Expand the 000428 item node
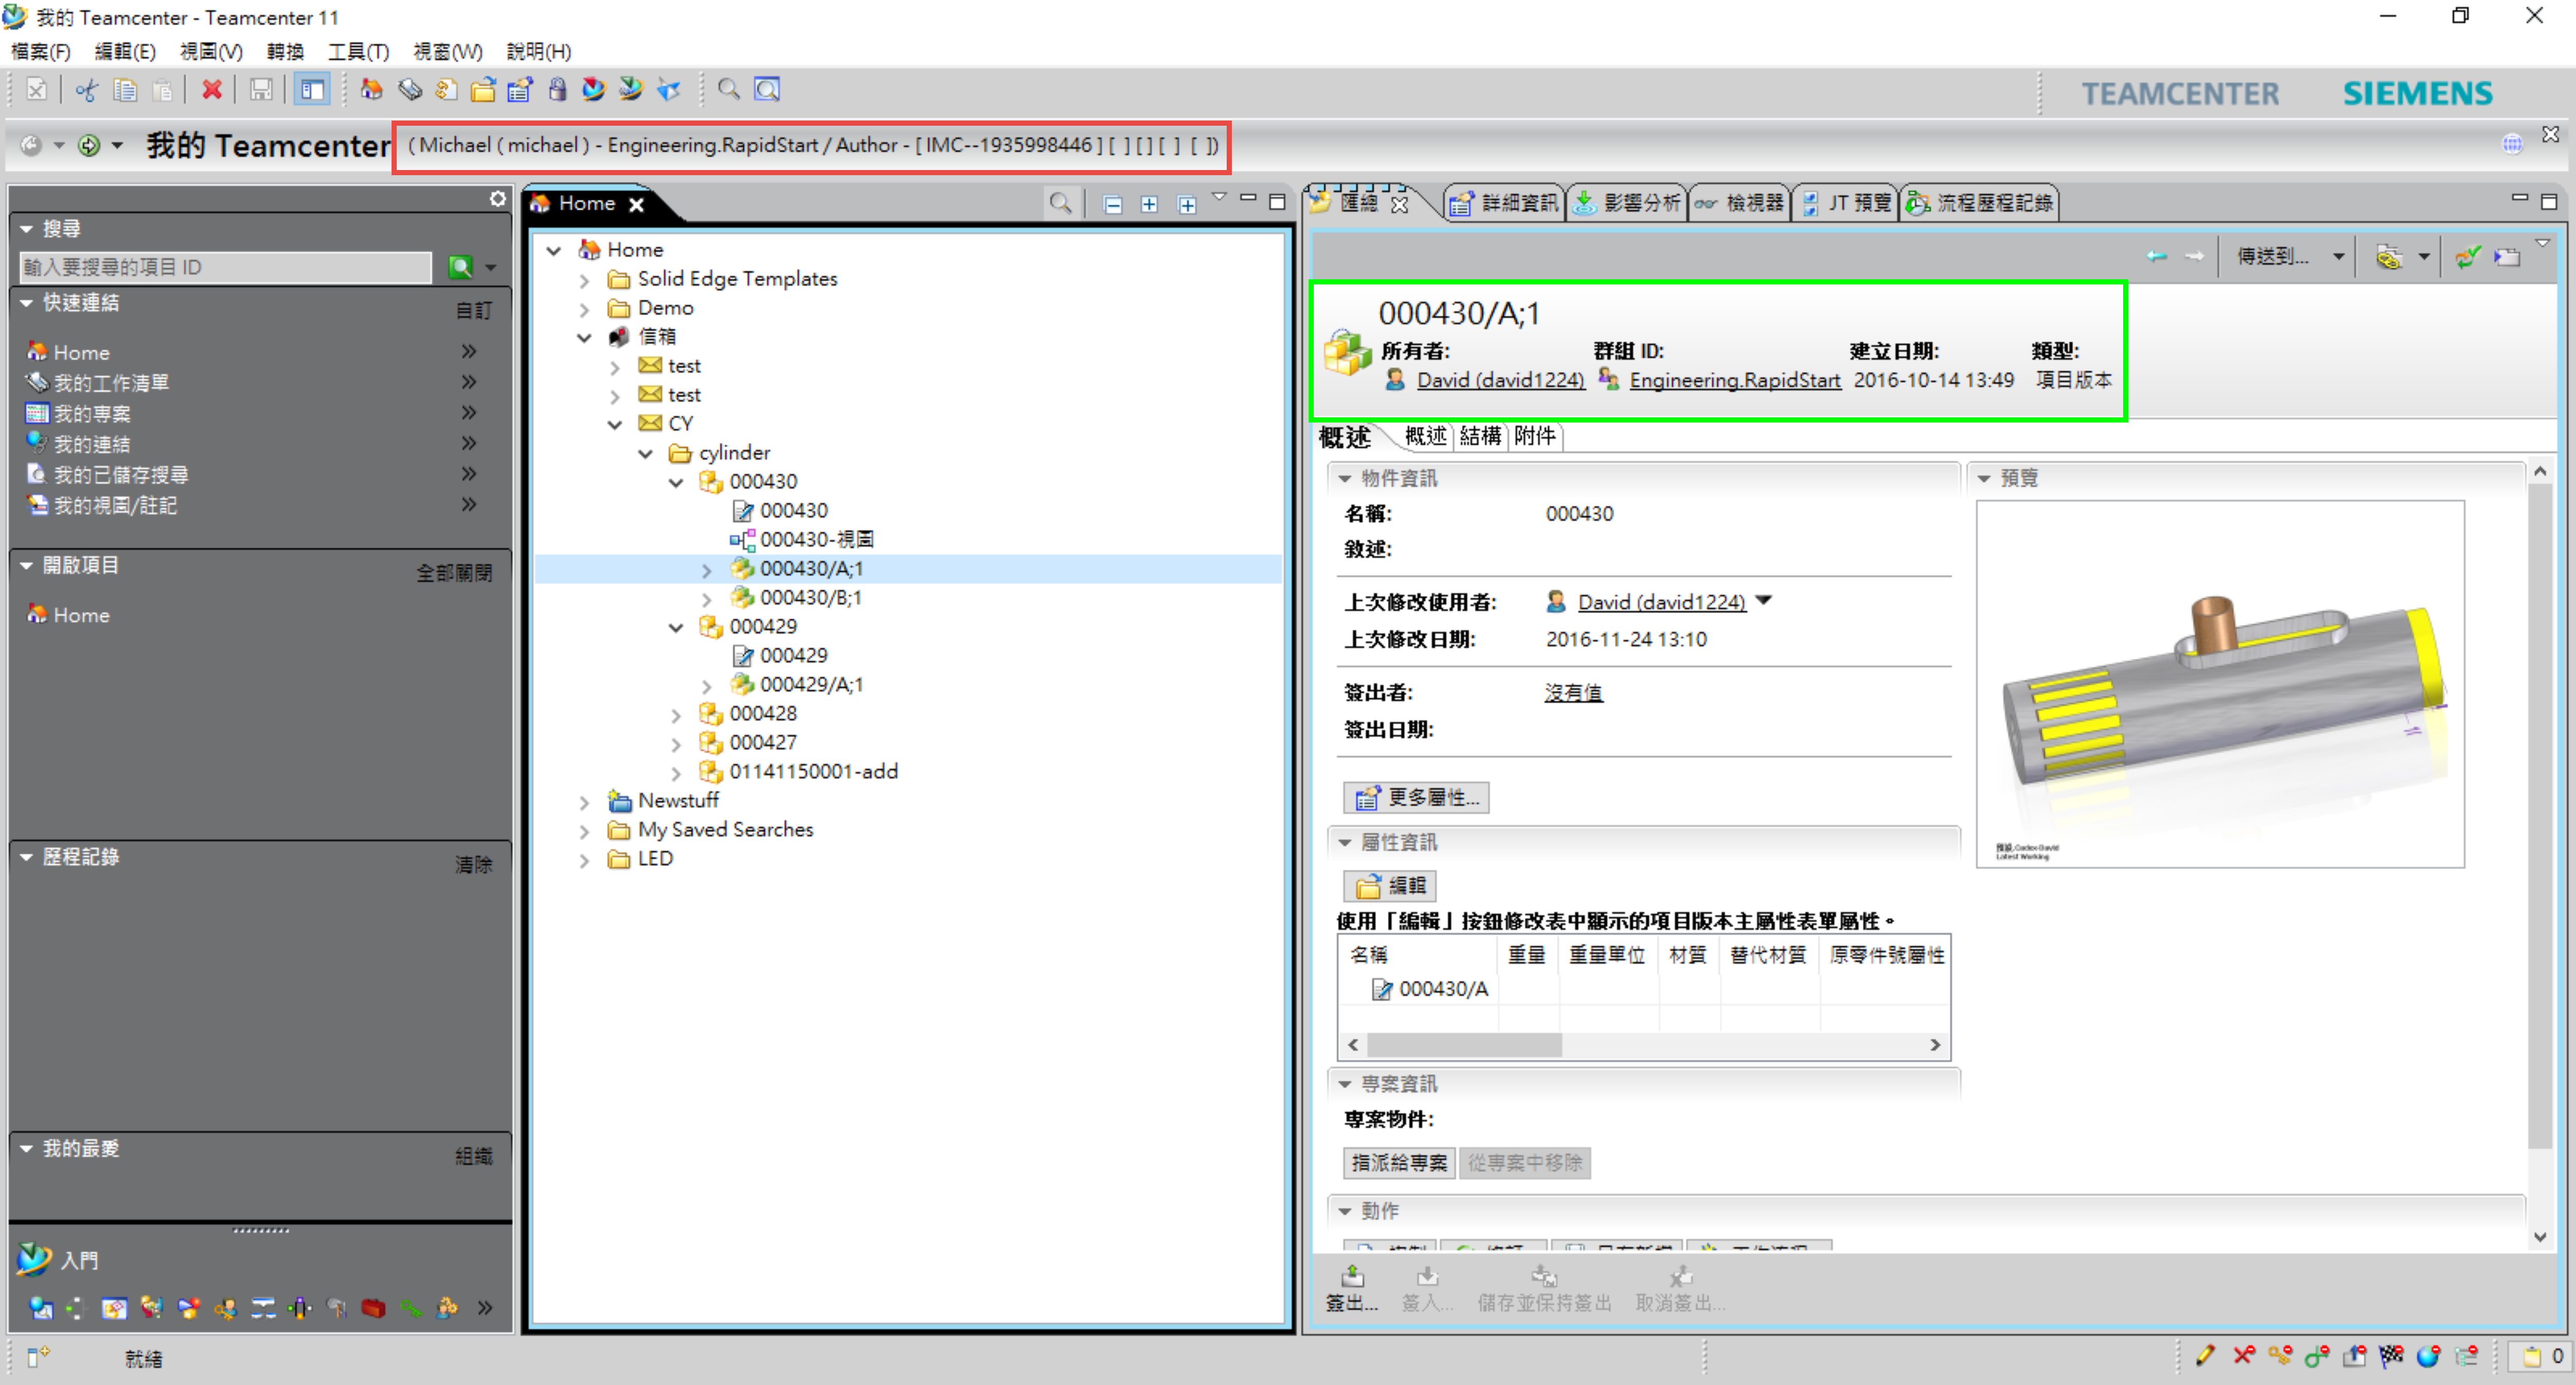2576x1385 pixels. [x=676, y=715]
